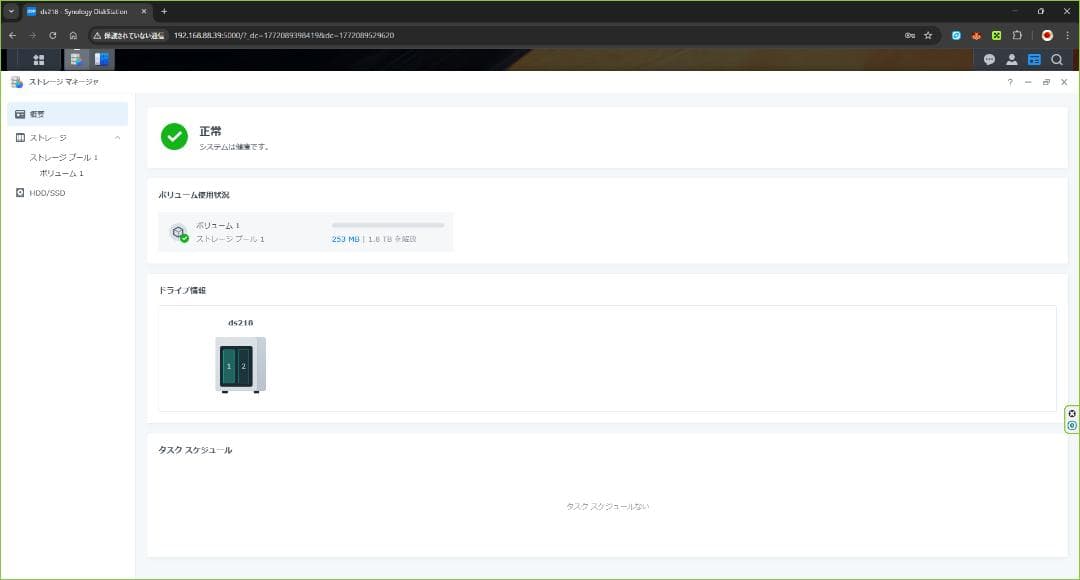The image size is (1080, 580).
Task: Go to the browser home page
Action: [73, 35]
